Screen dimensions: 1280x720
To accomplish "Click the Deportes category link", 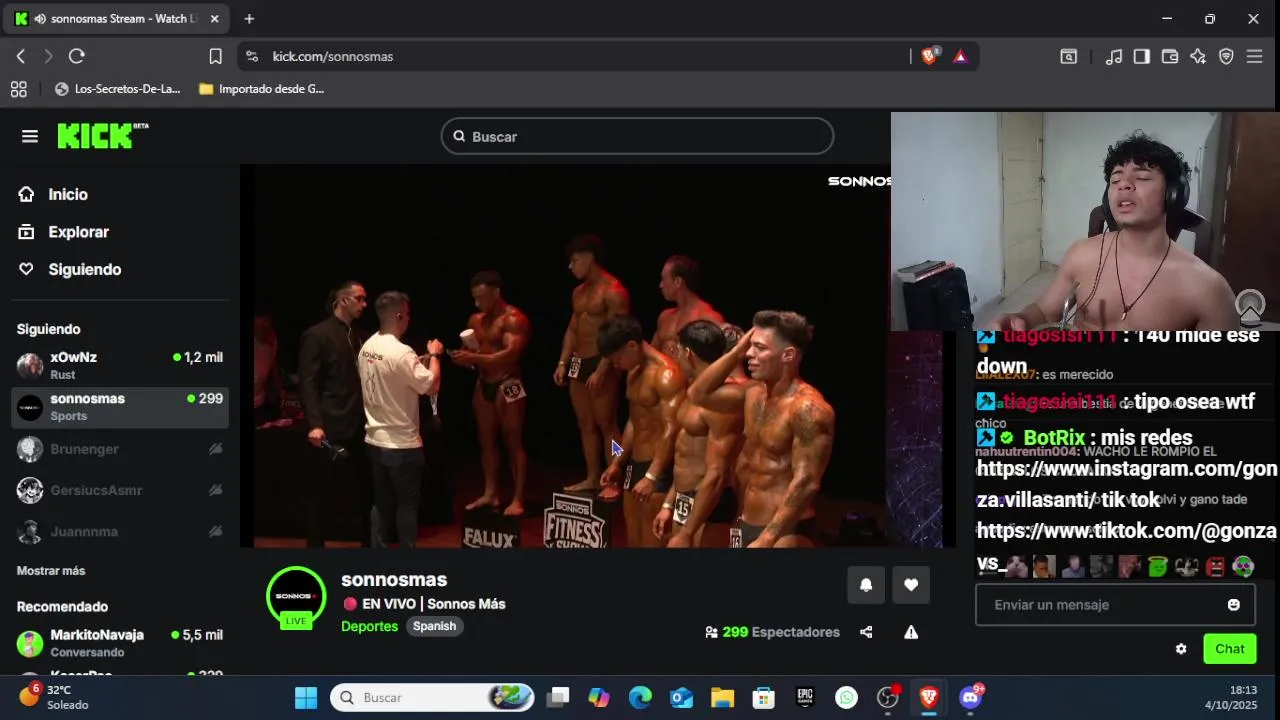I will pyautogui.click(x=369, y=626).
